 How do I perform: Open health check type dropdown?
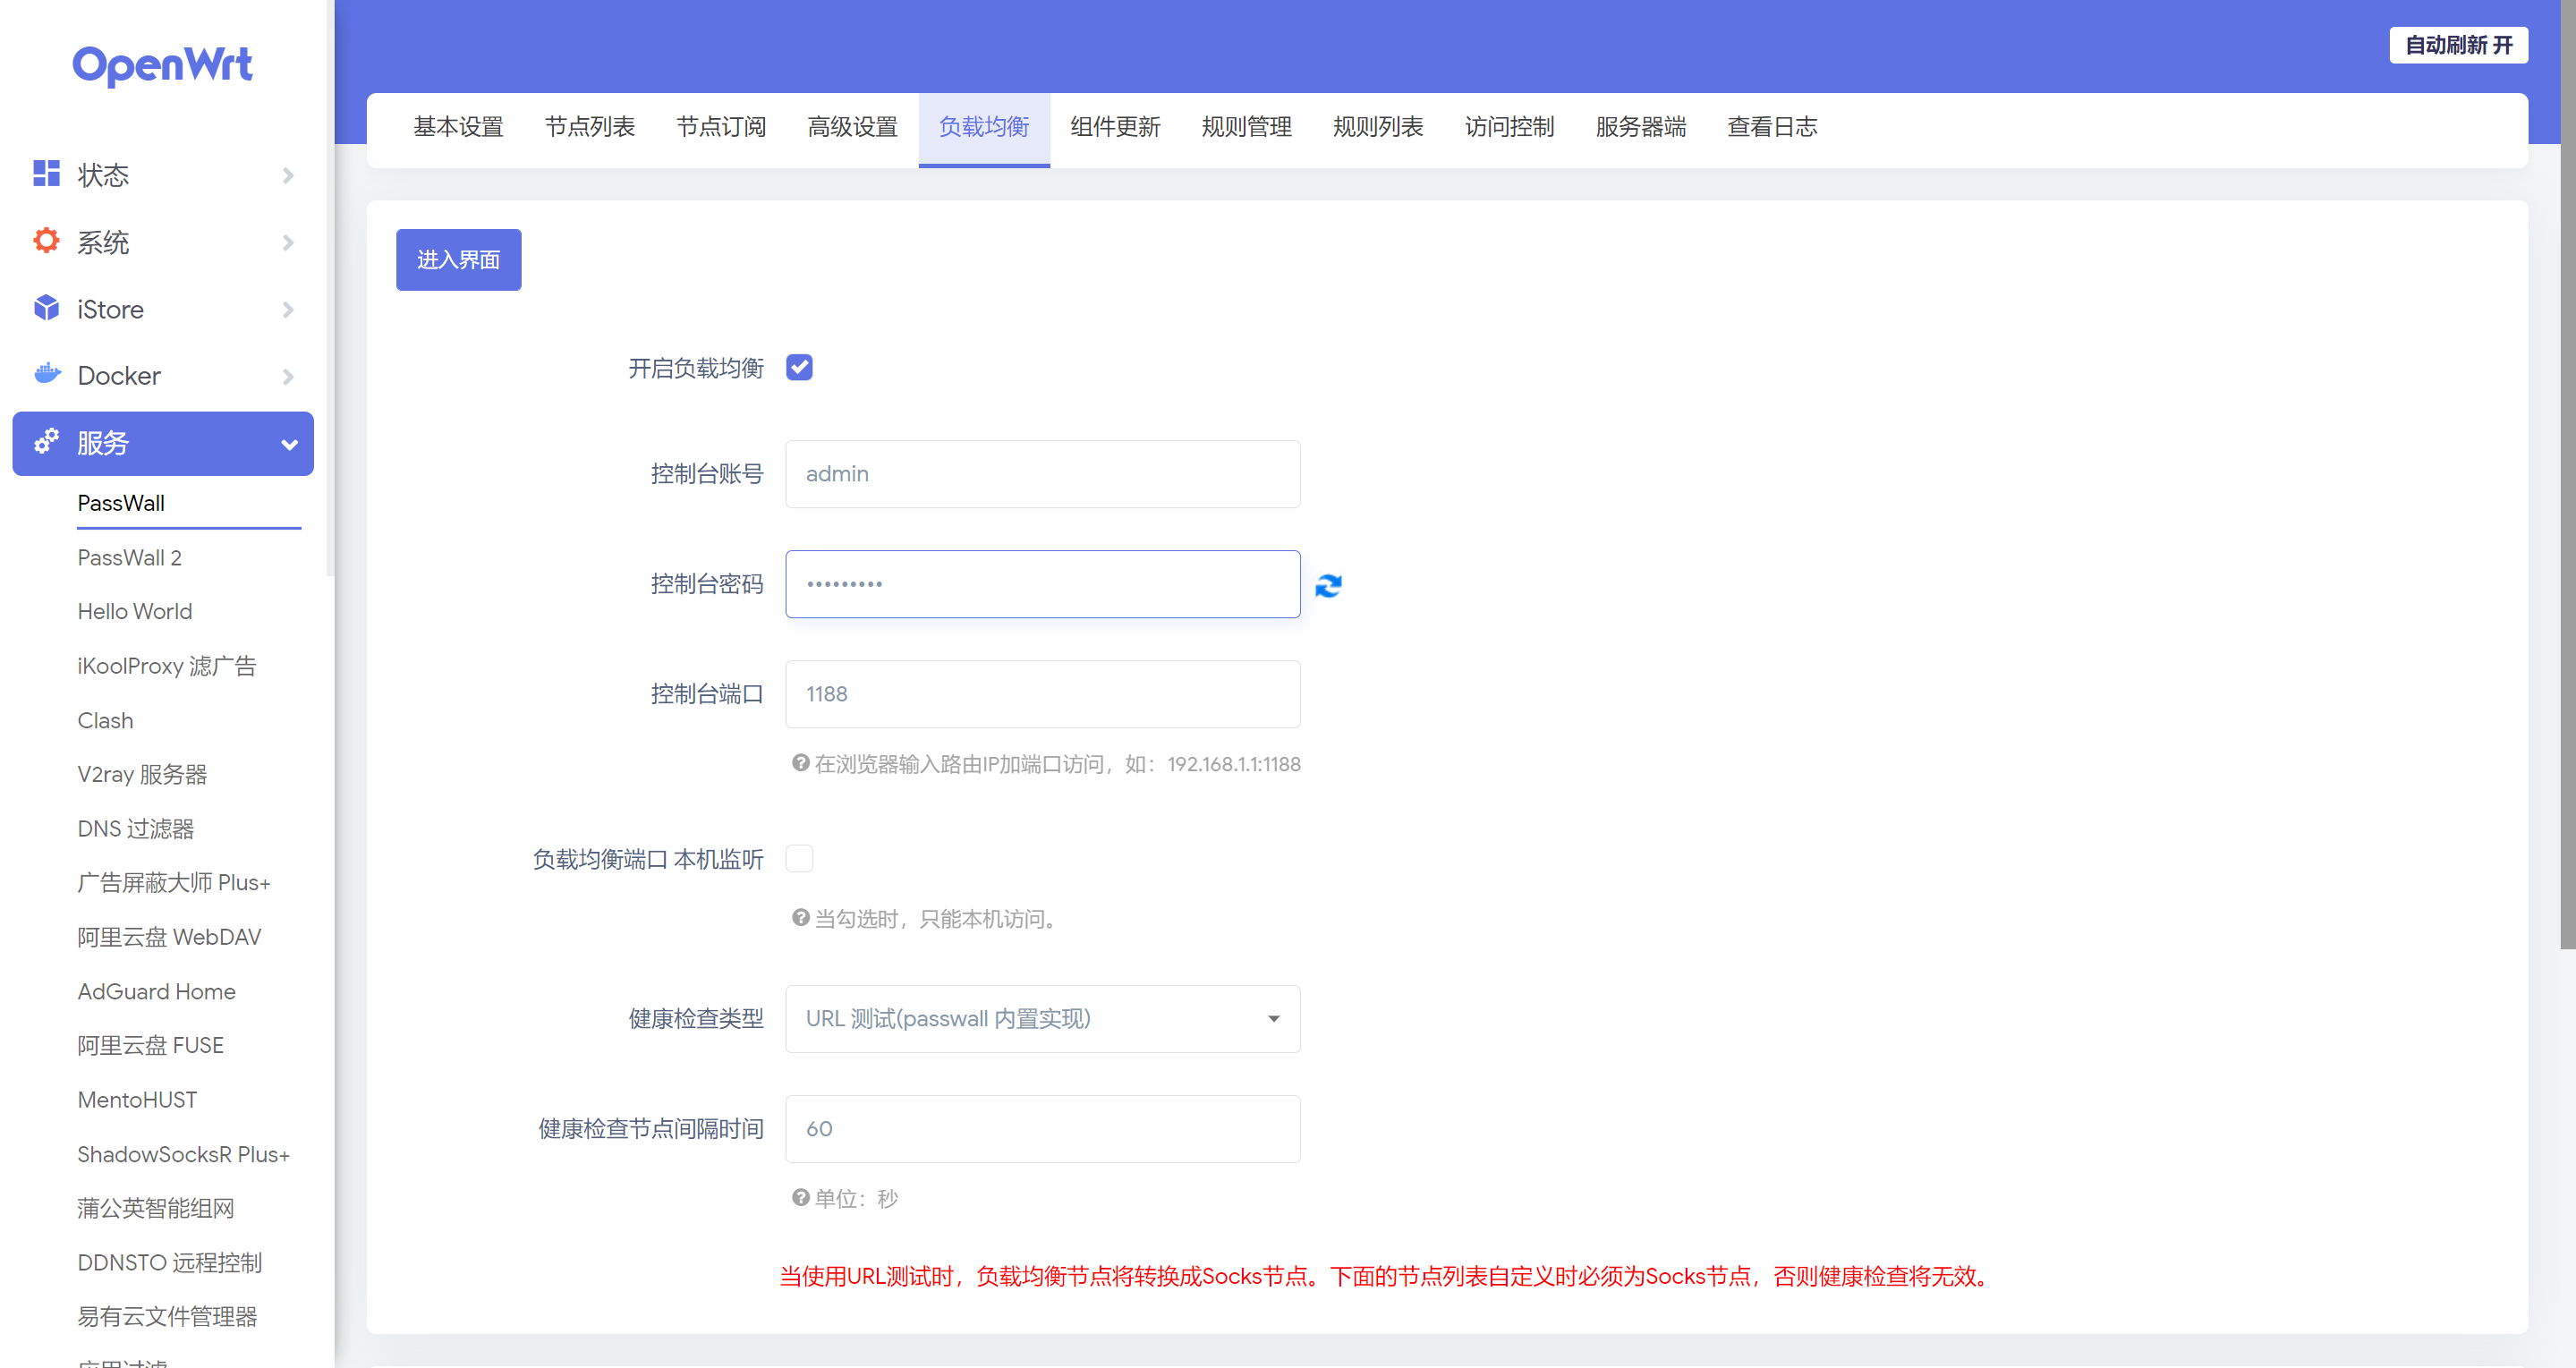point(1042,1018)
